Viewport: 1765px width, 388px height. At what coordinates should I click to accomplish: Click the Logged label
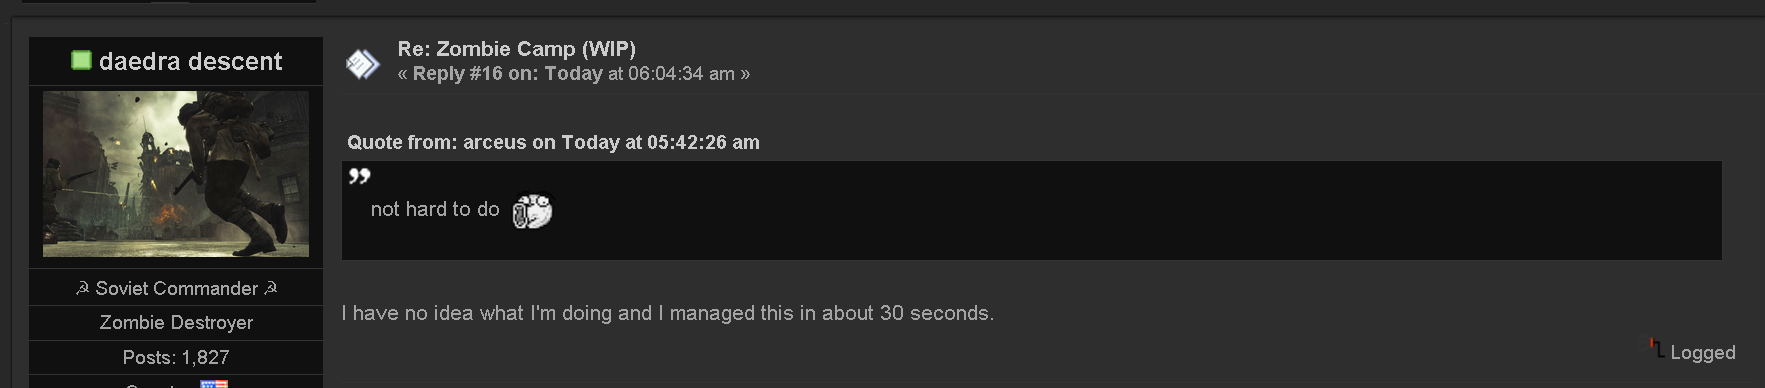[x=1703, y=352]
